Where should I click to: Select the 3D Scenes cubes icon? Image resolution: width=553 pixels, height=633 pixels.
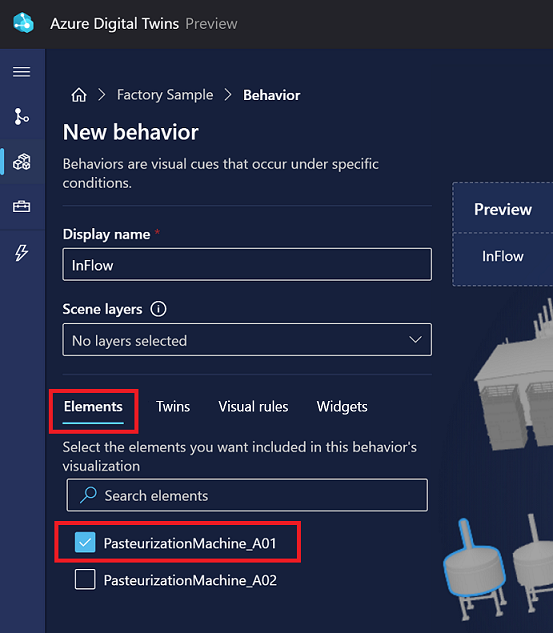tap(21, 162)
